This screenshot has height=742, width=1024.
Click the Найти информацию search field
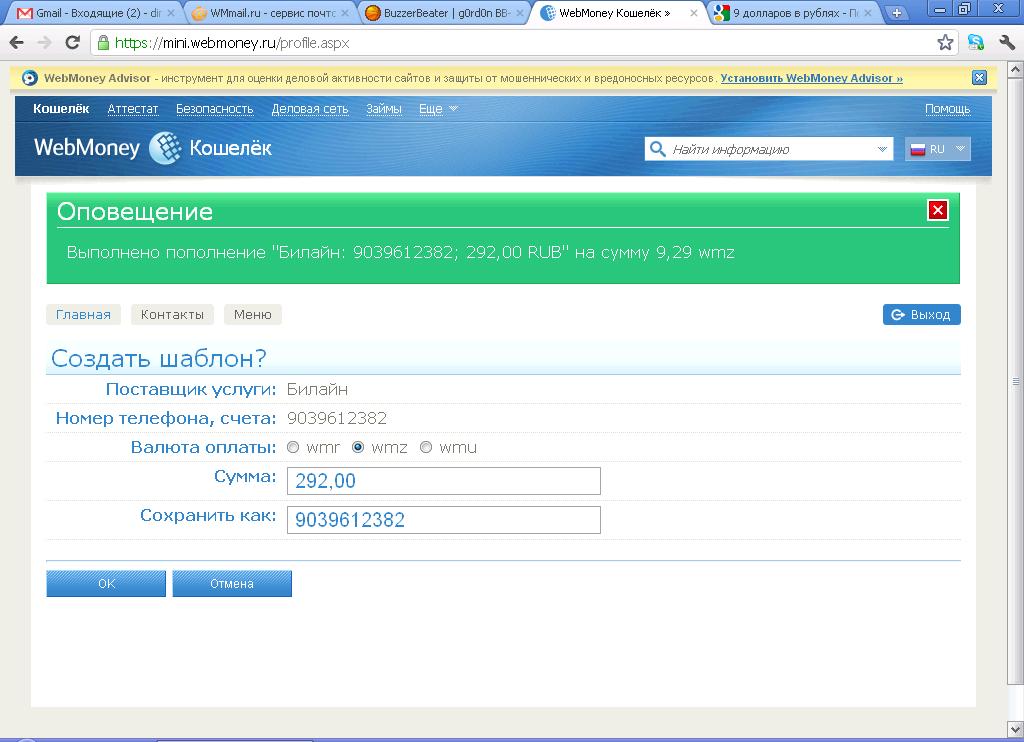(769, 150)
